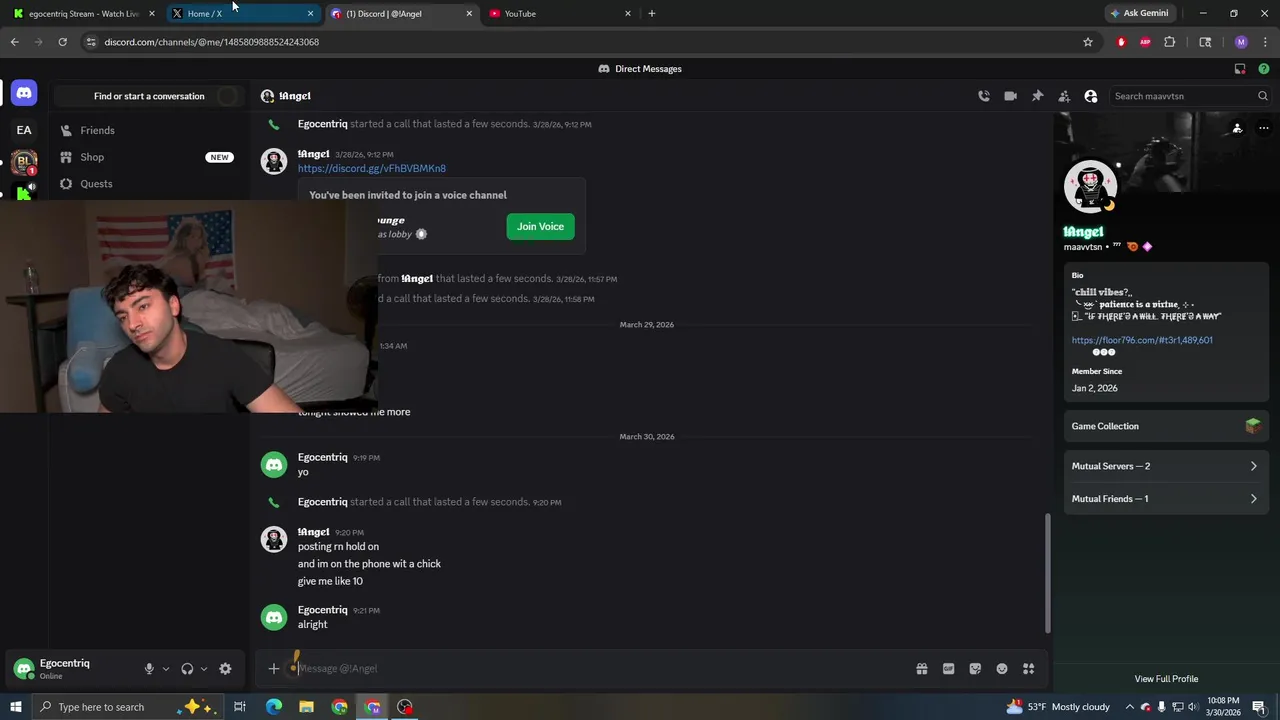1280x720 pixels.
Task: Open the Game Collection section
Action: pyautogui.click(x=1166, y=426)
